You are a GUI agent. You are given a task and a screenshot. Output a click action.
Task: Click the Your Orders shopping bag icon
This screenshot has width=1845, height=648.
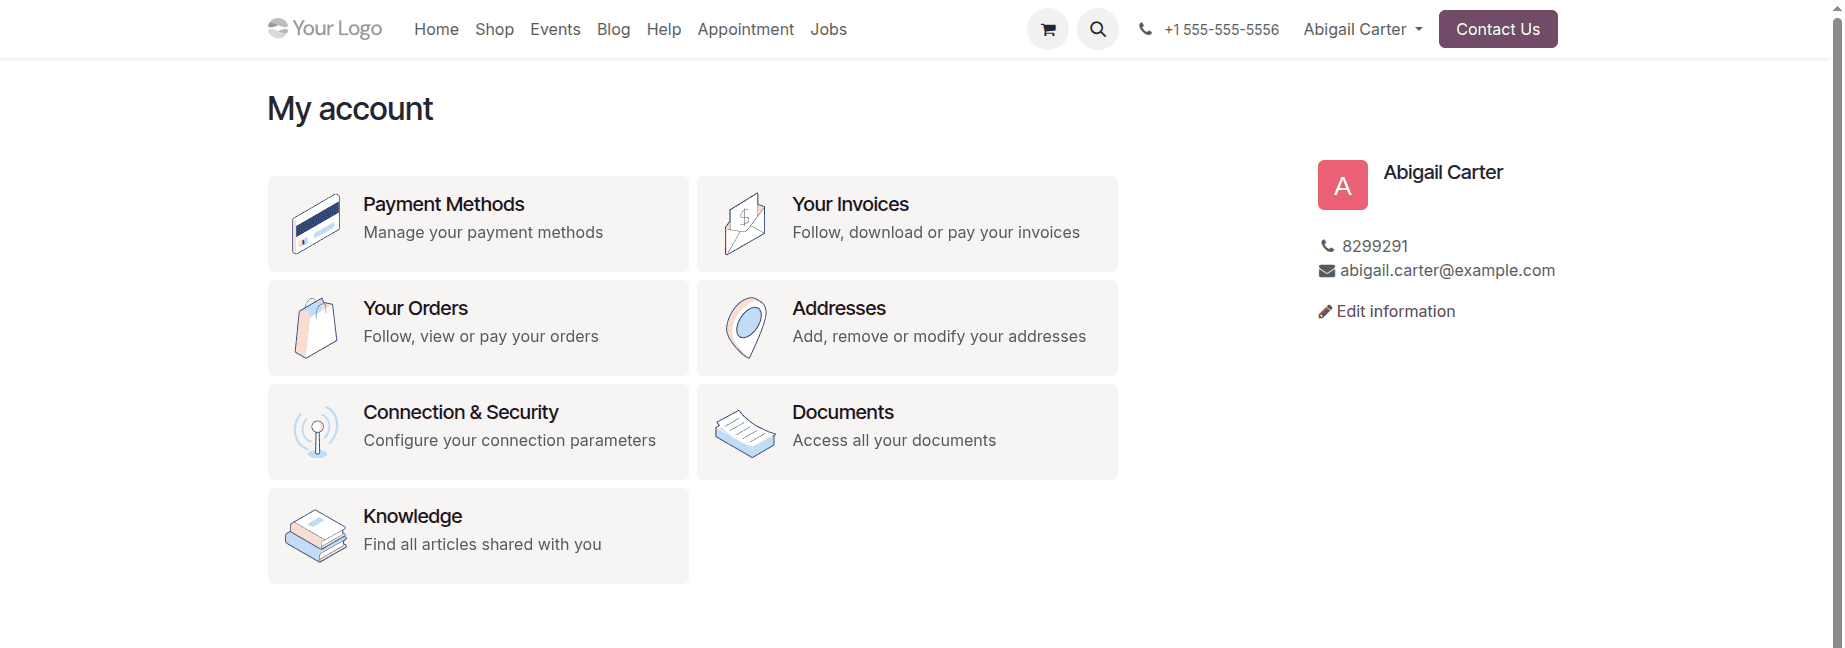316,328
